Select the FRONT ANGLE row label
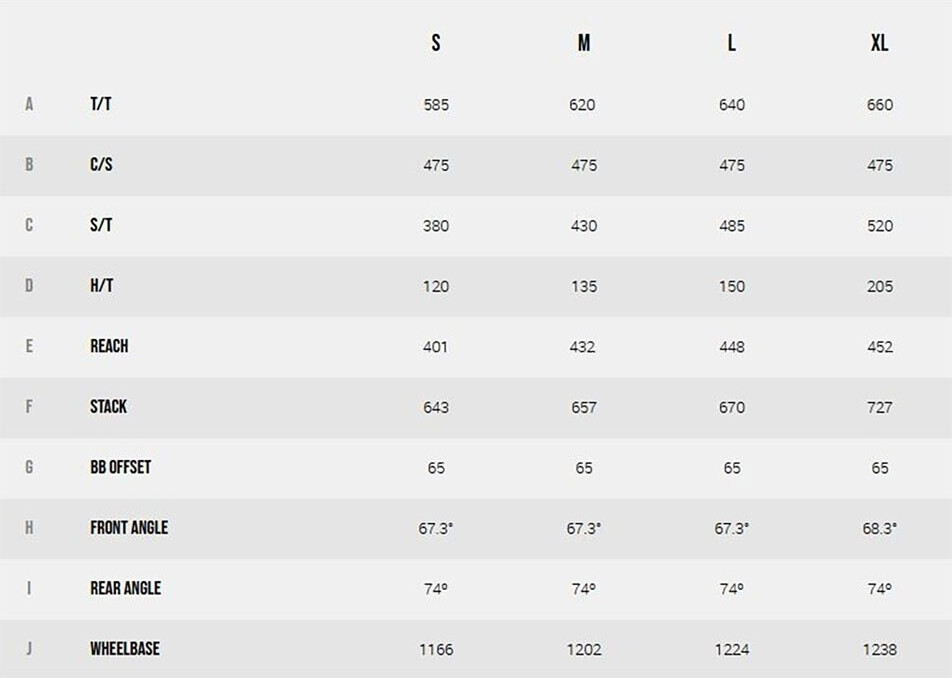Image resolution: width=952 pixels, height=679 pixels. click(129, 527)
